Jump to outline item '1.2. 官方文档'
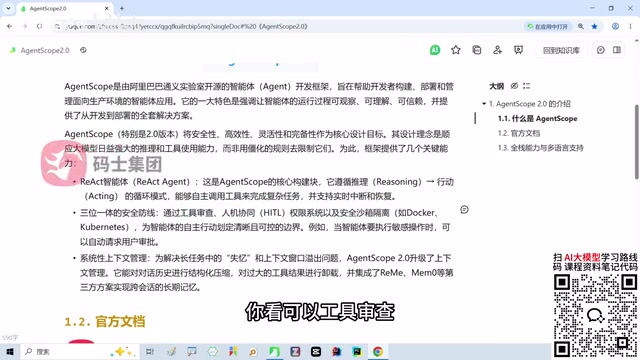 click(519, 133)
